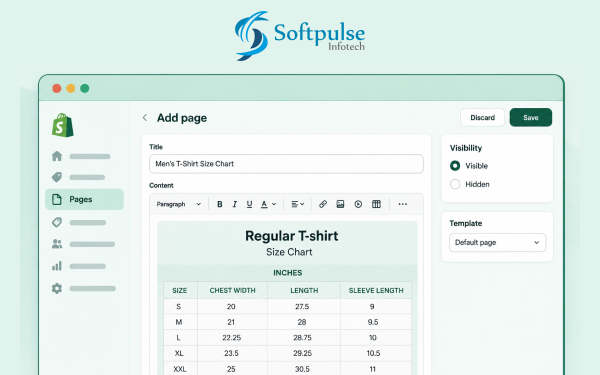600x375 pixels.
Task: Click the Softpulse Infotech logo
Action: coord(300,36)
